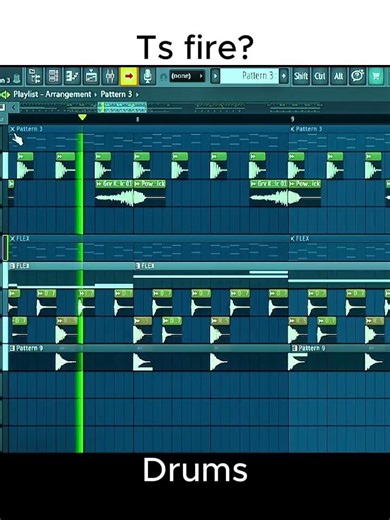Click Pattern 3 breadcrumb label

116,94
